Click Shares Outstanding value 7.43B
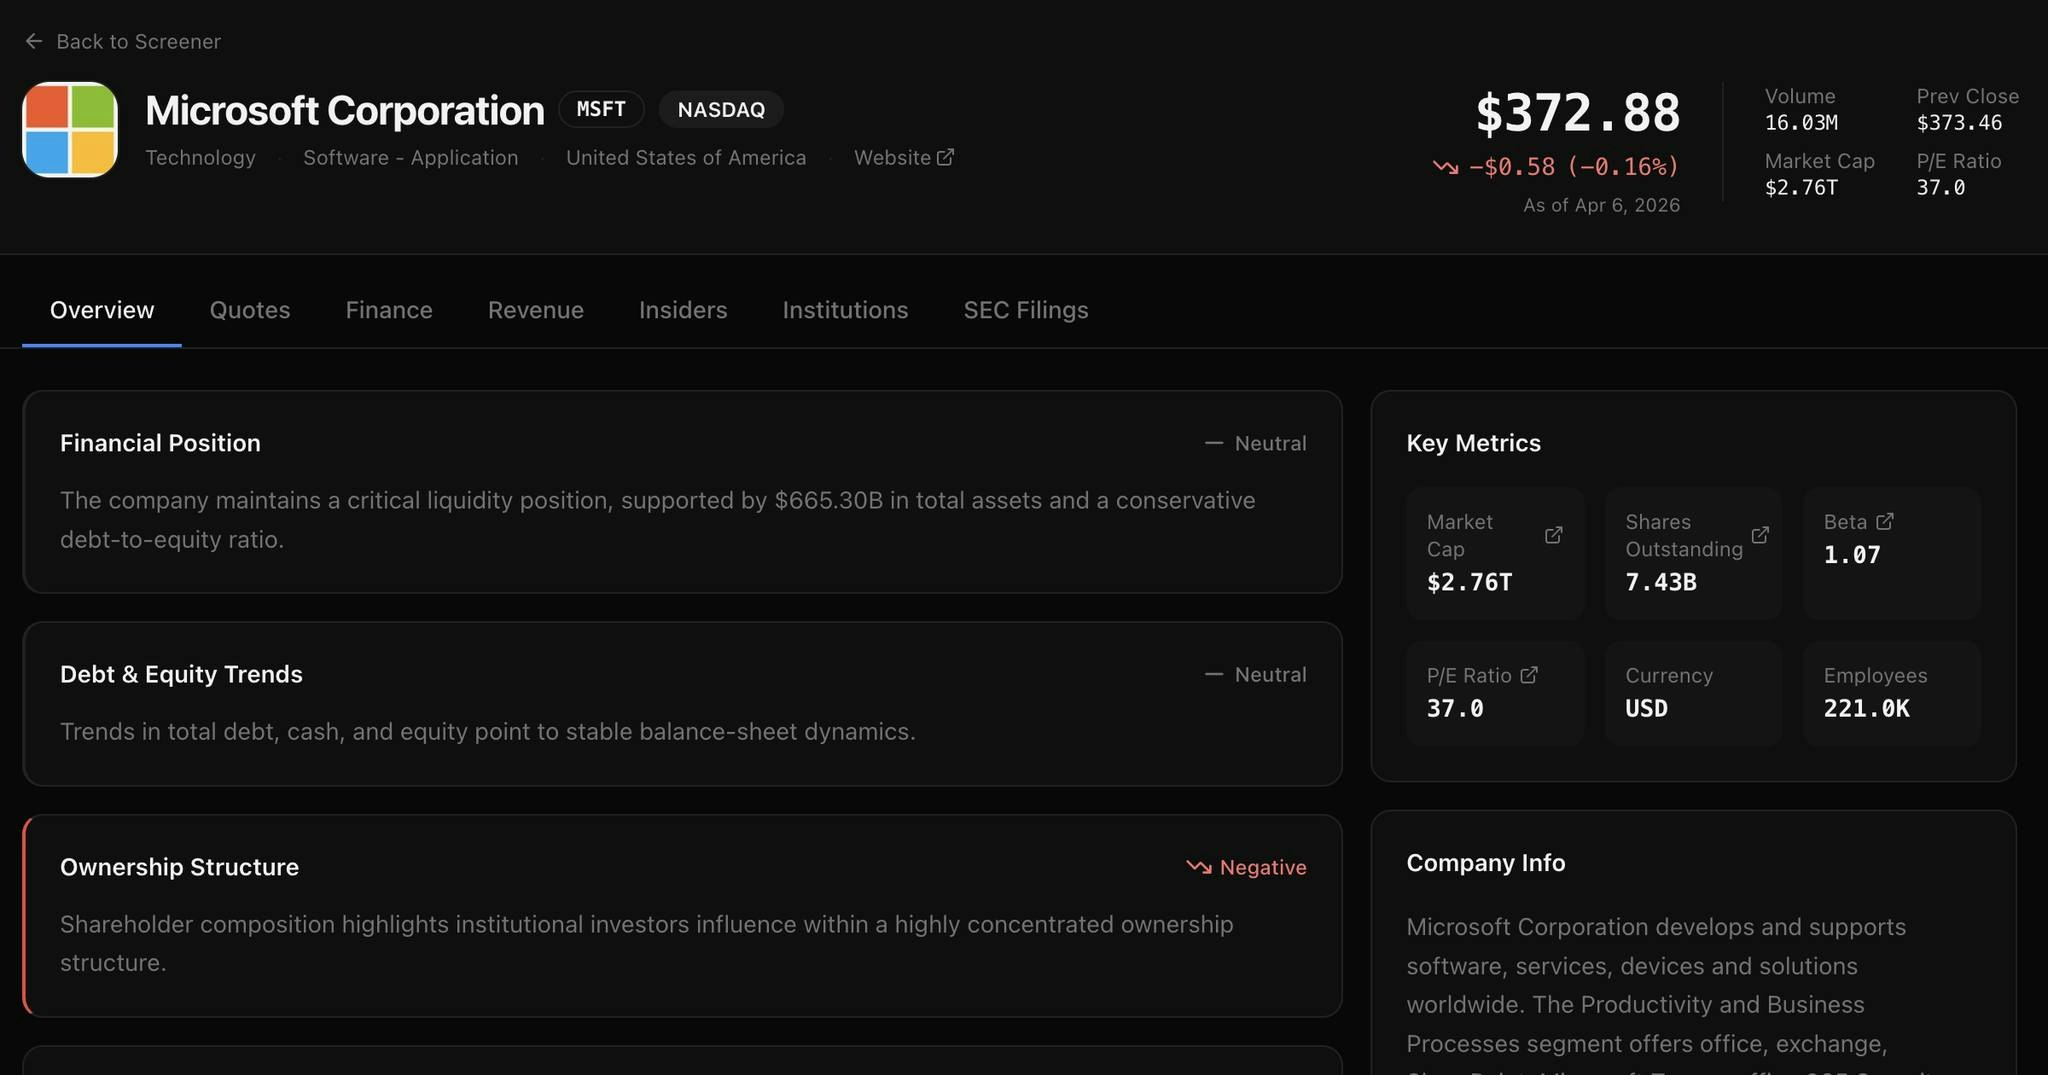Screen dimensions: 2048x1075 (x=1661, y=582)
